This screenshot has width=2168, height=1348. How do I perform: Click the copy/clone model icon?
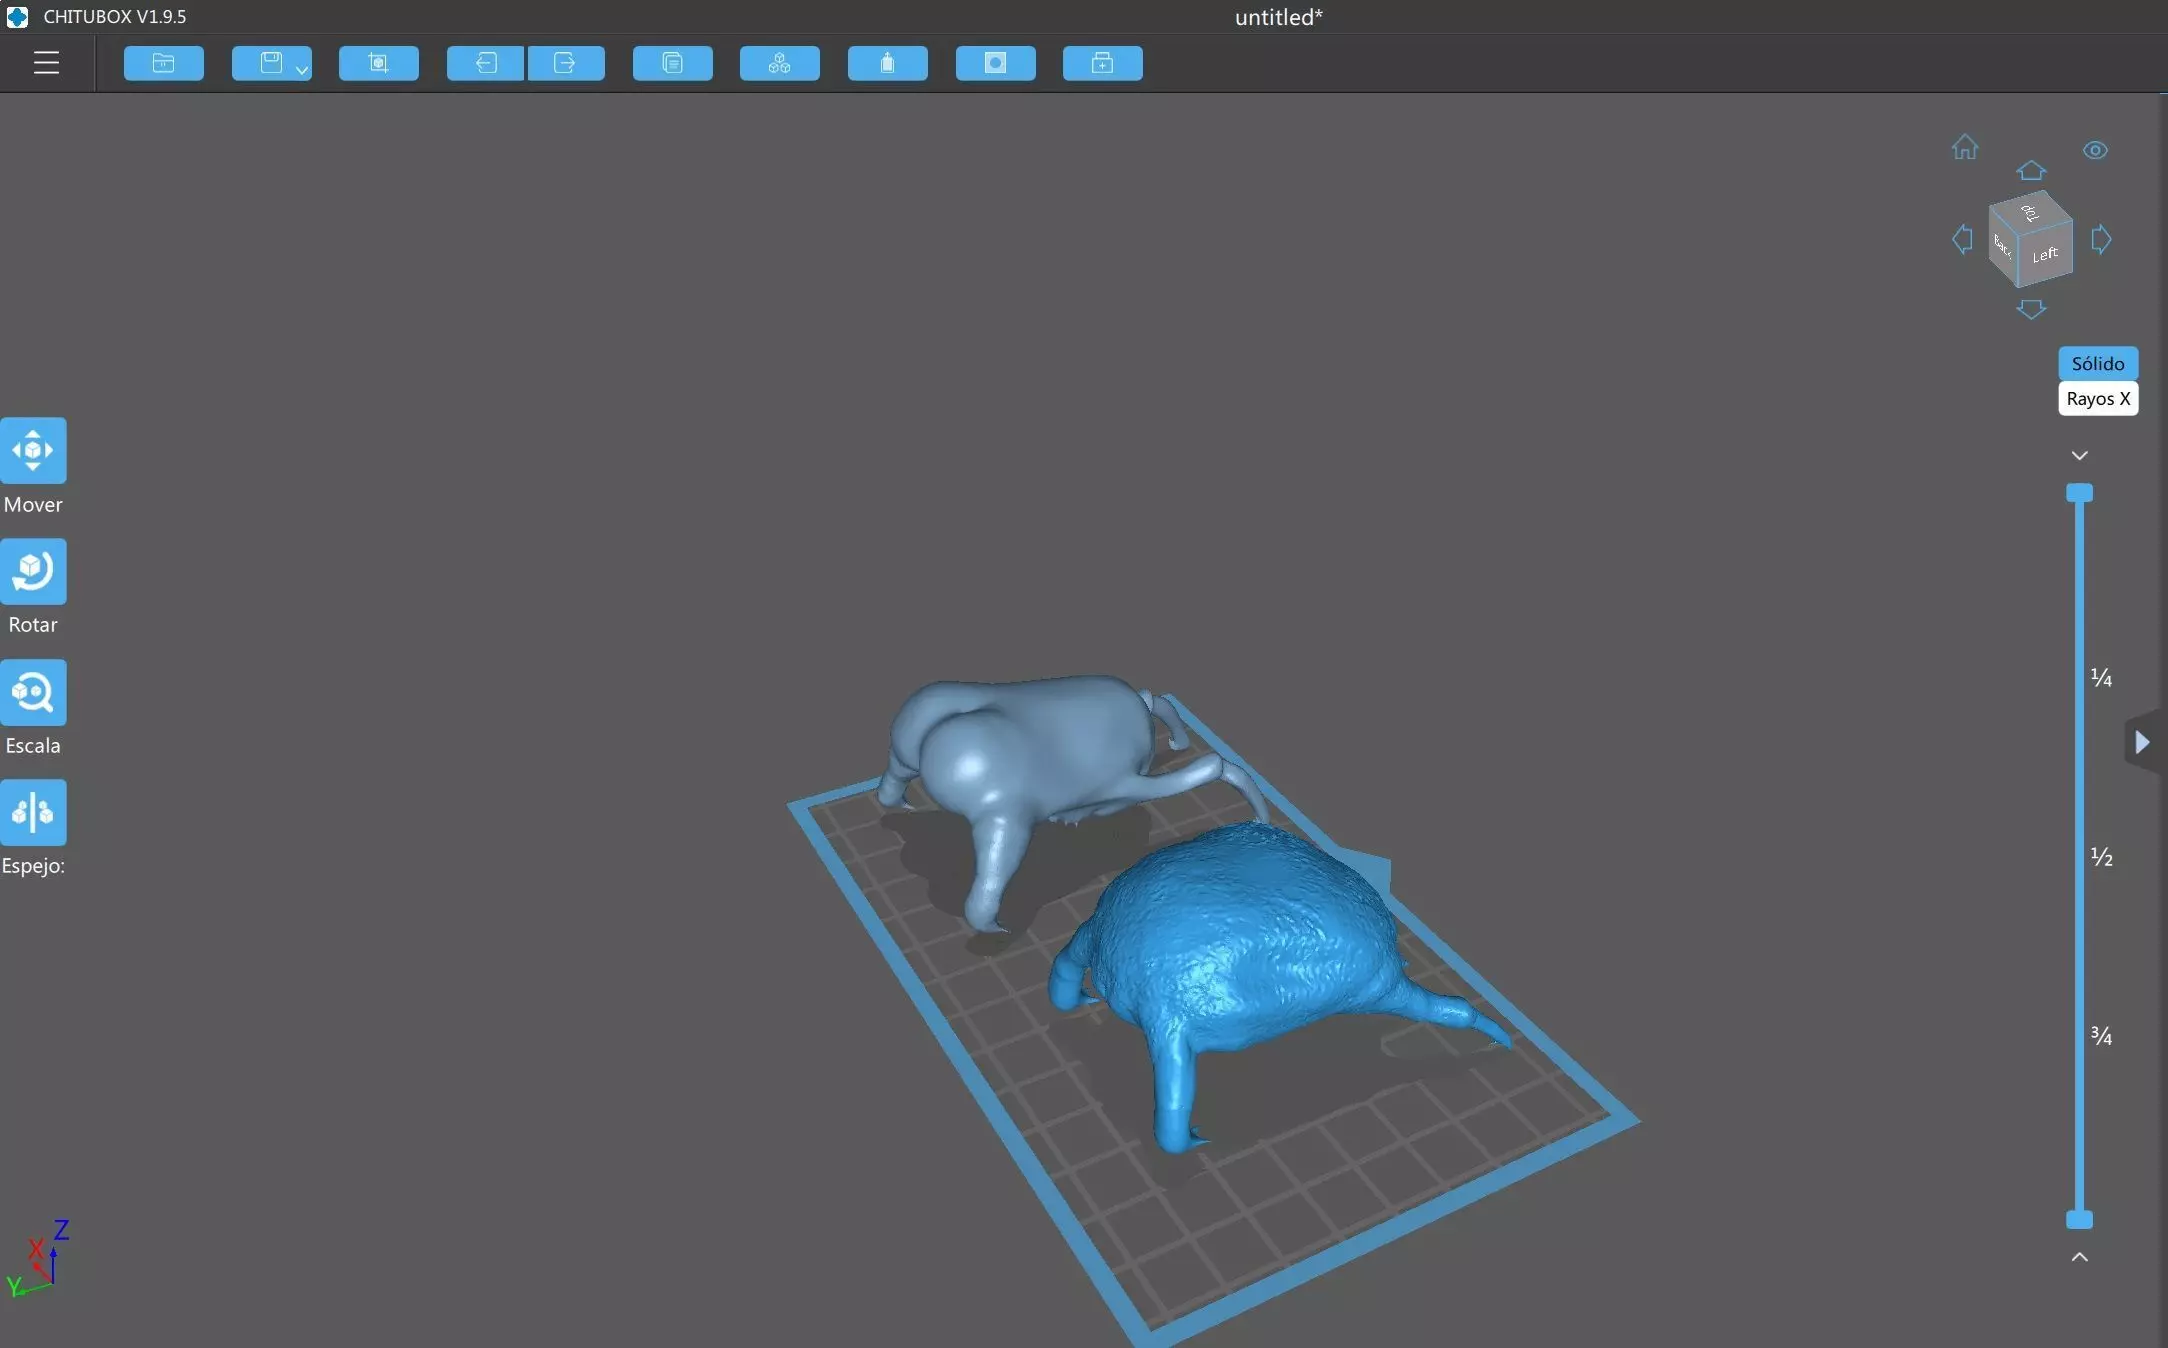[672, 63]
